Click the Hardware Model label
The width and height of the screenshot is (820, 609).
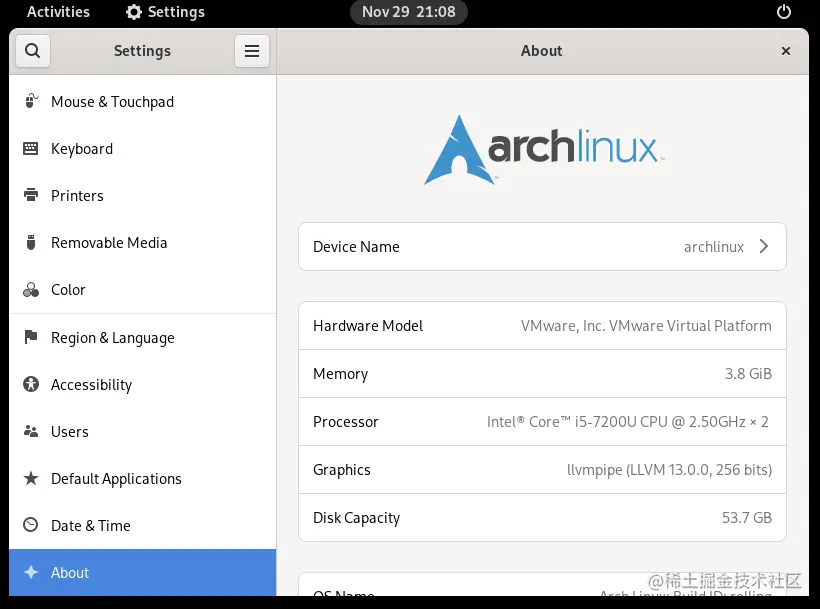tap(368, 326)
